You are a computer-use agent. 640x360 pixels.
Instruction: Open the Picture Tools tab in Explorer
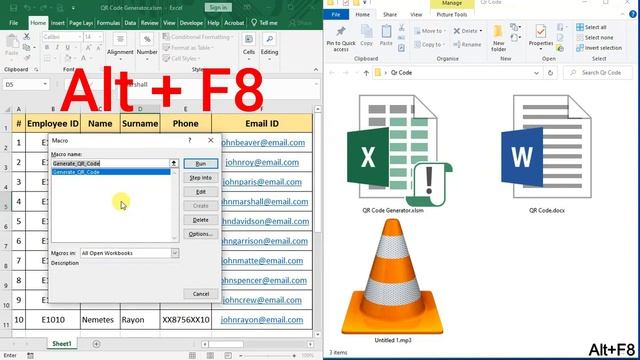pos(452,14)
